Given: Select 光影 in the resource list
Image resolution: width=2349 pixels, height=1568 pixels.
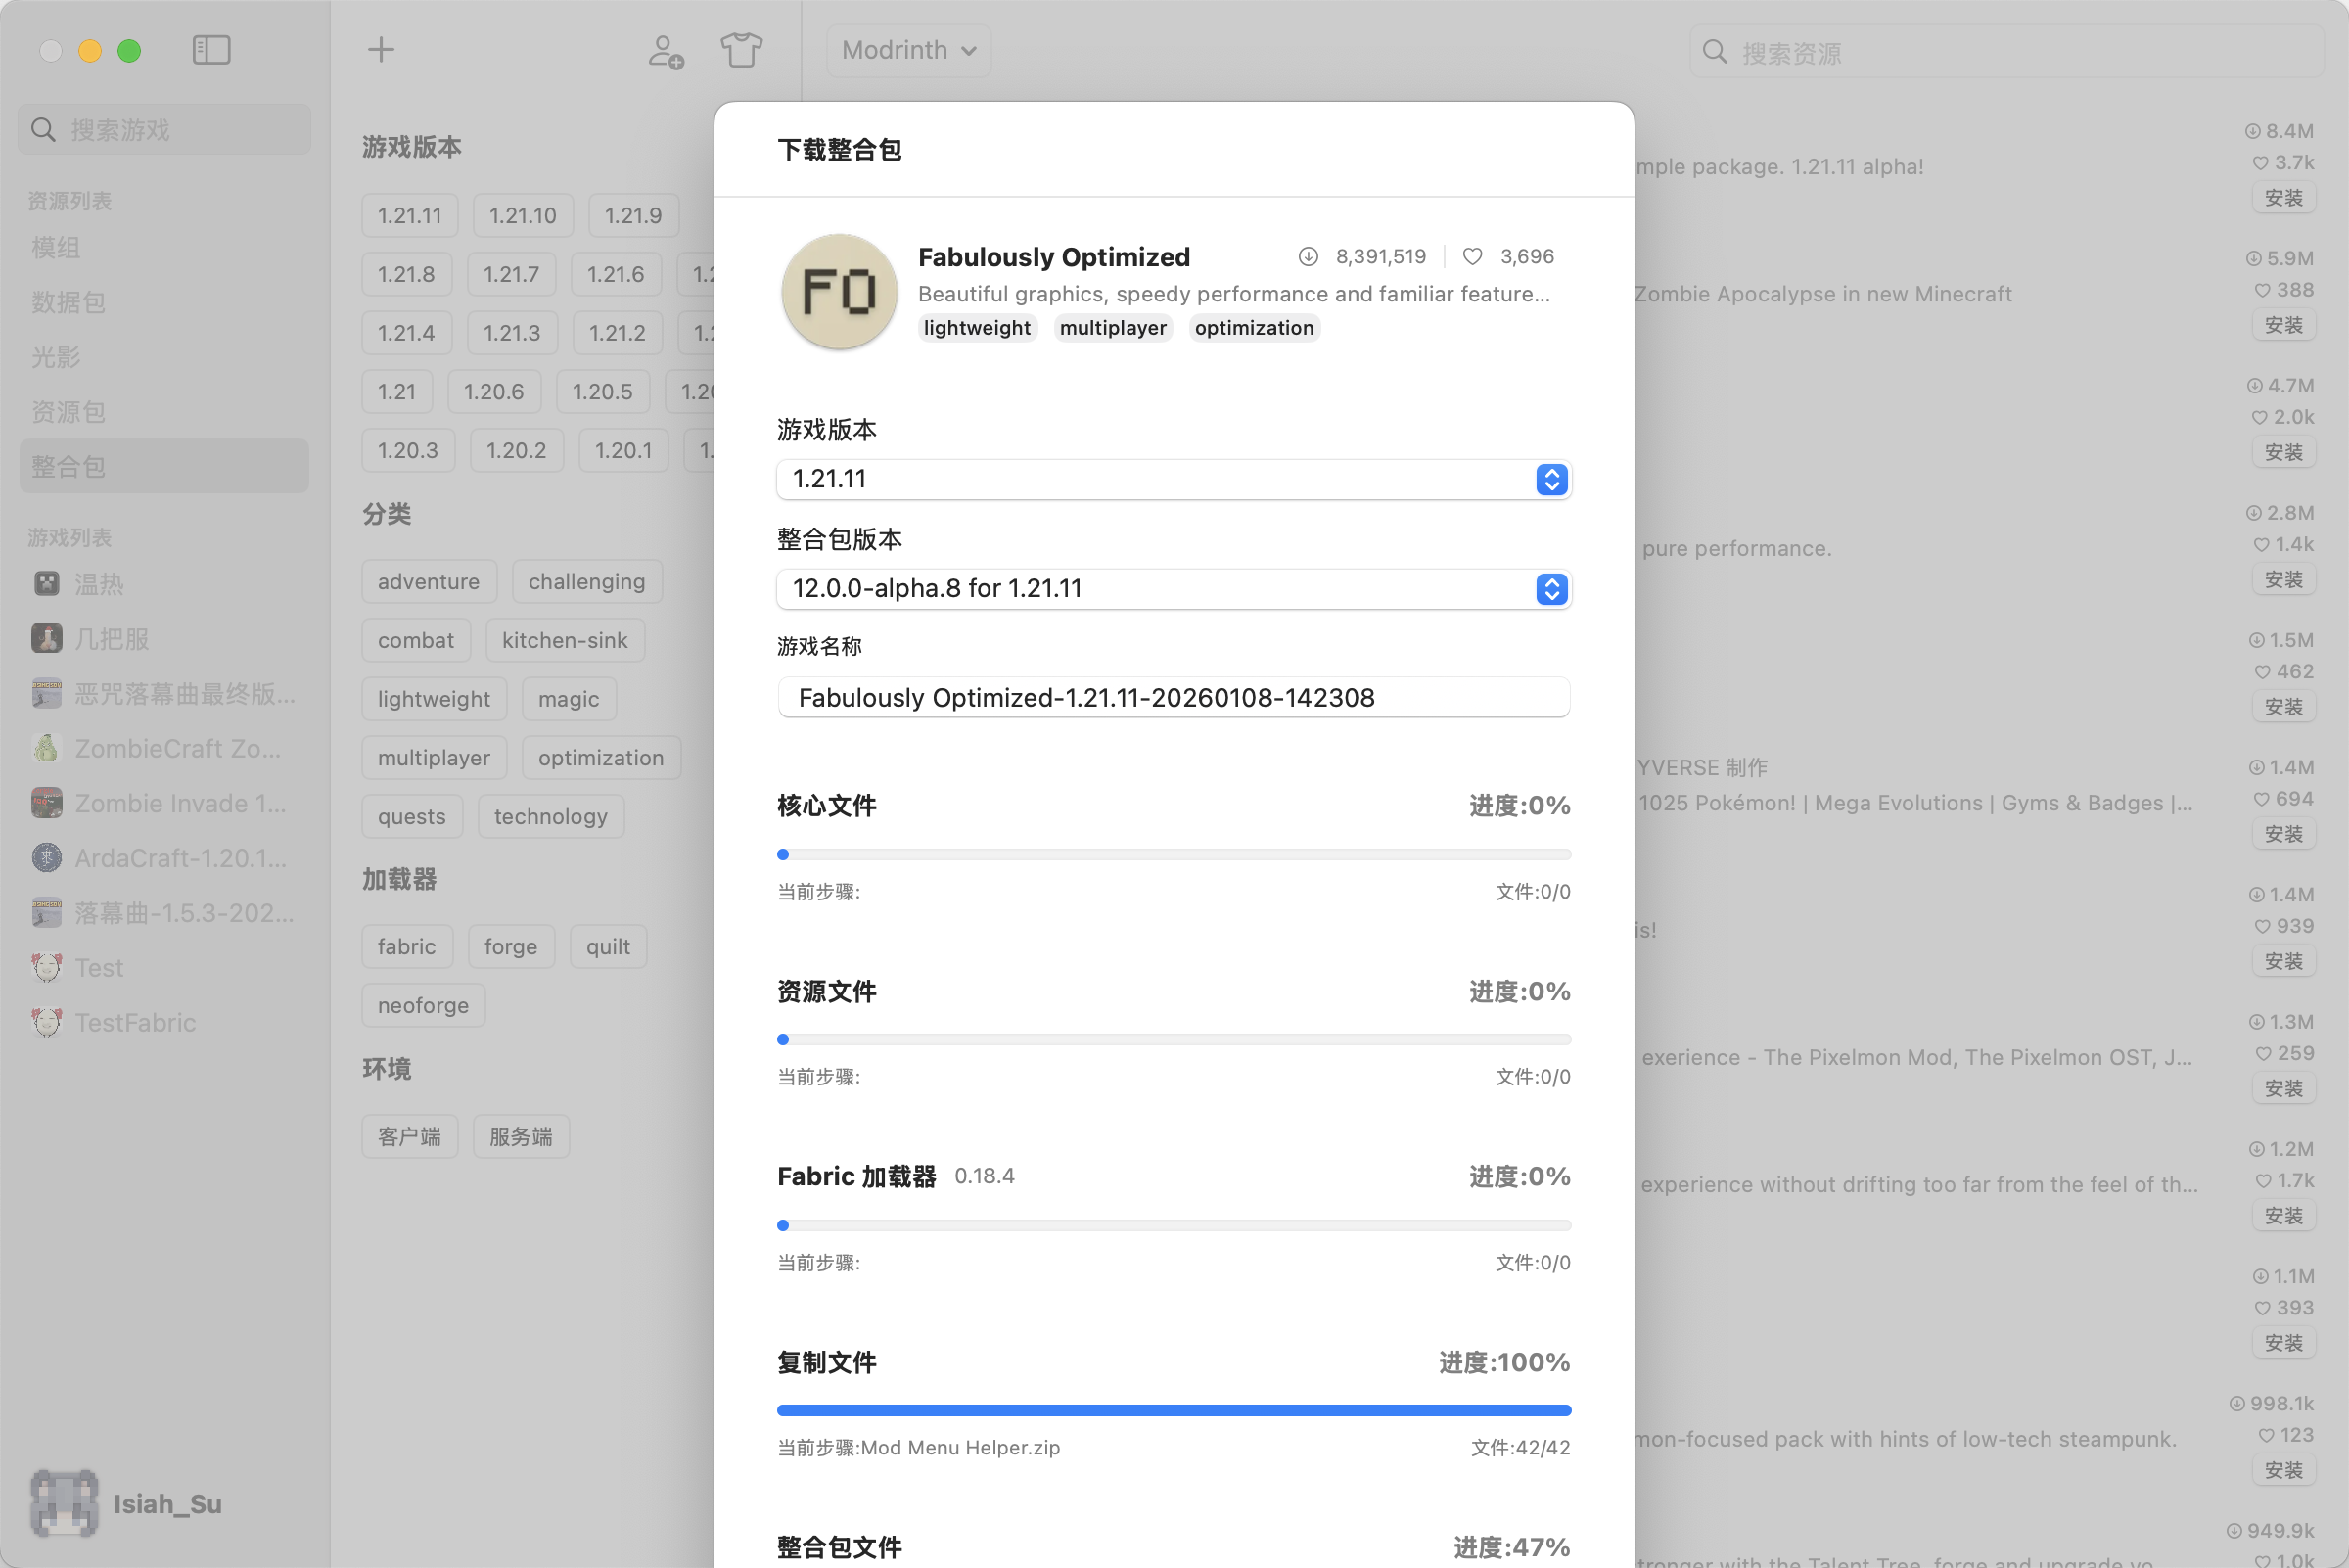Looking at the screenshot, I should coord(55,357).
